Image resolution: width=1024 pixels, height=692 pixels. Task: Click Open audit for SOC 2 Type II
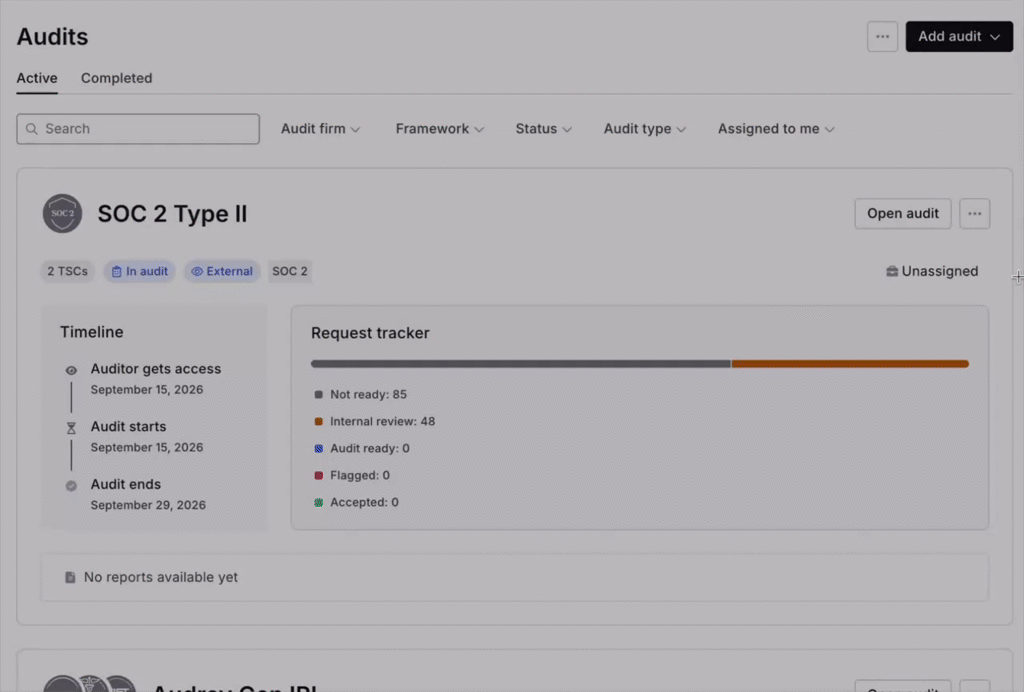coord(903,213)
